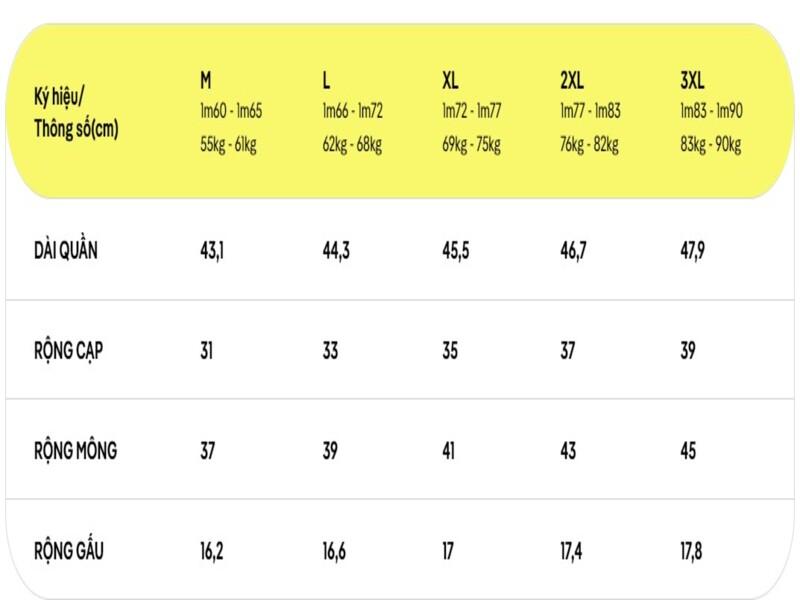Select the 83kg - 90kg weight range
This screenshot has width=800, height=600.
[x=710, y=145]
